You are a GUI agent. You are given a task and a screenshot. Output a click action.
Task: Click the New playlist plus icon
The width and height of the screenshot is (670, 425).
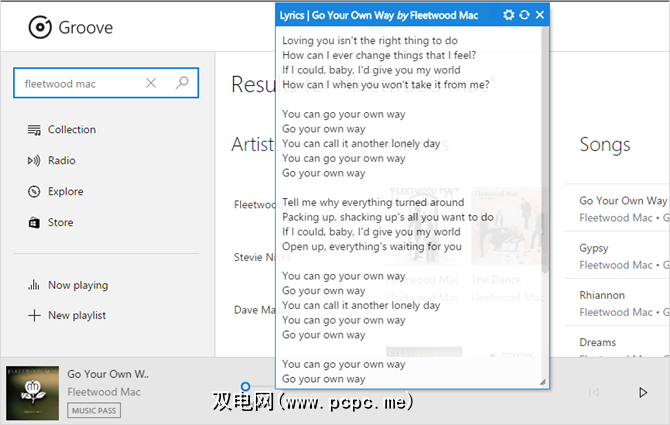click(x=34, y=315)
